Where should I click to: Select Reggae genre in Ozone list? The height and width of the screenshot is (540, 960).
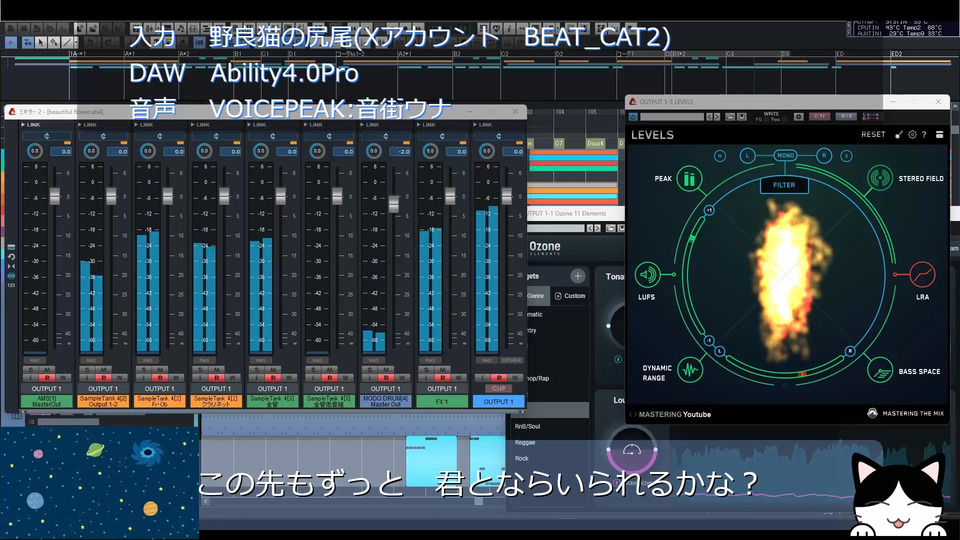[x=525, y=442]
